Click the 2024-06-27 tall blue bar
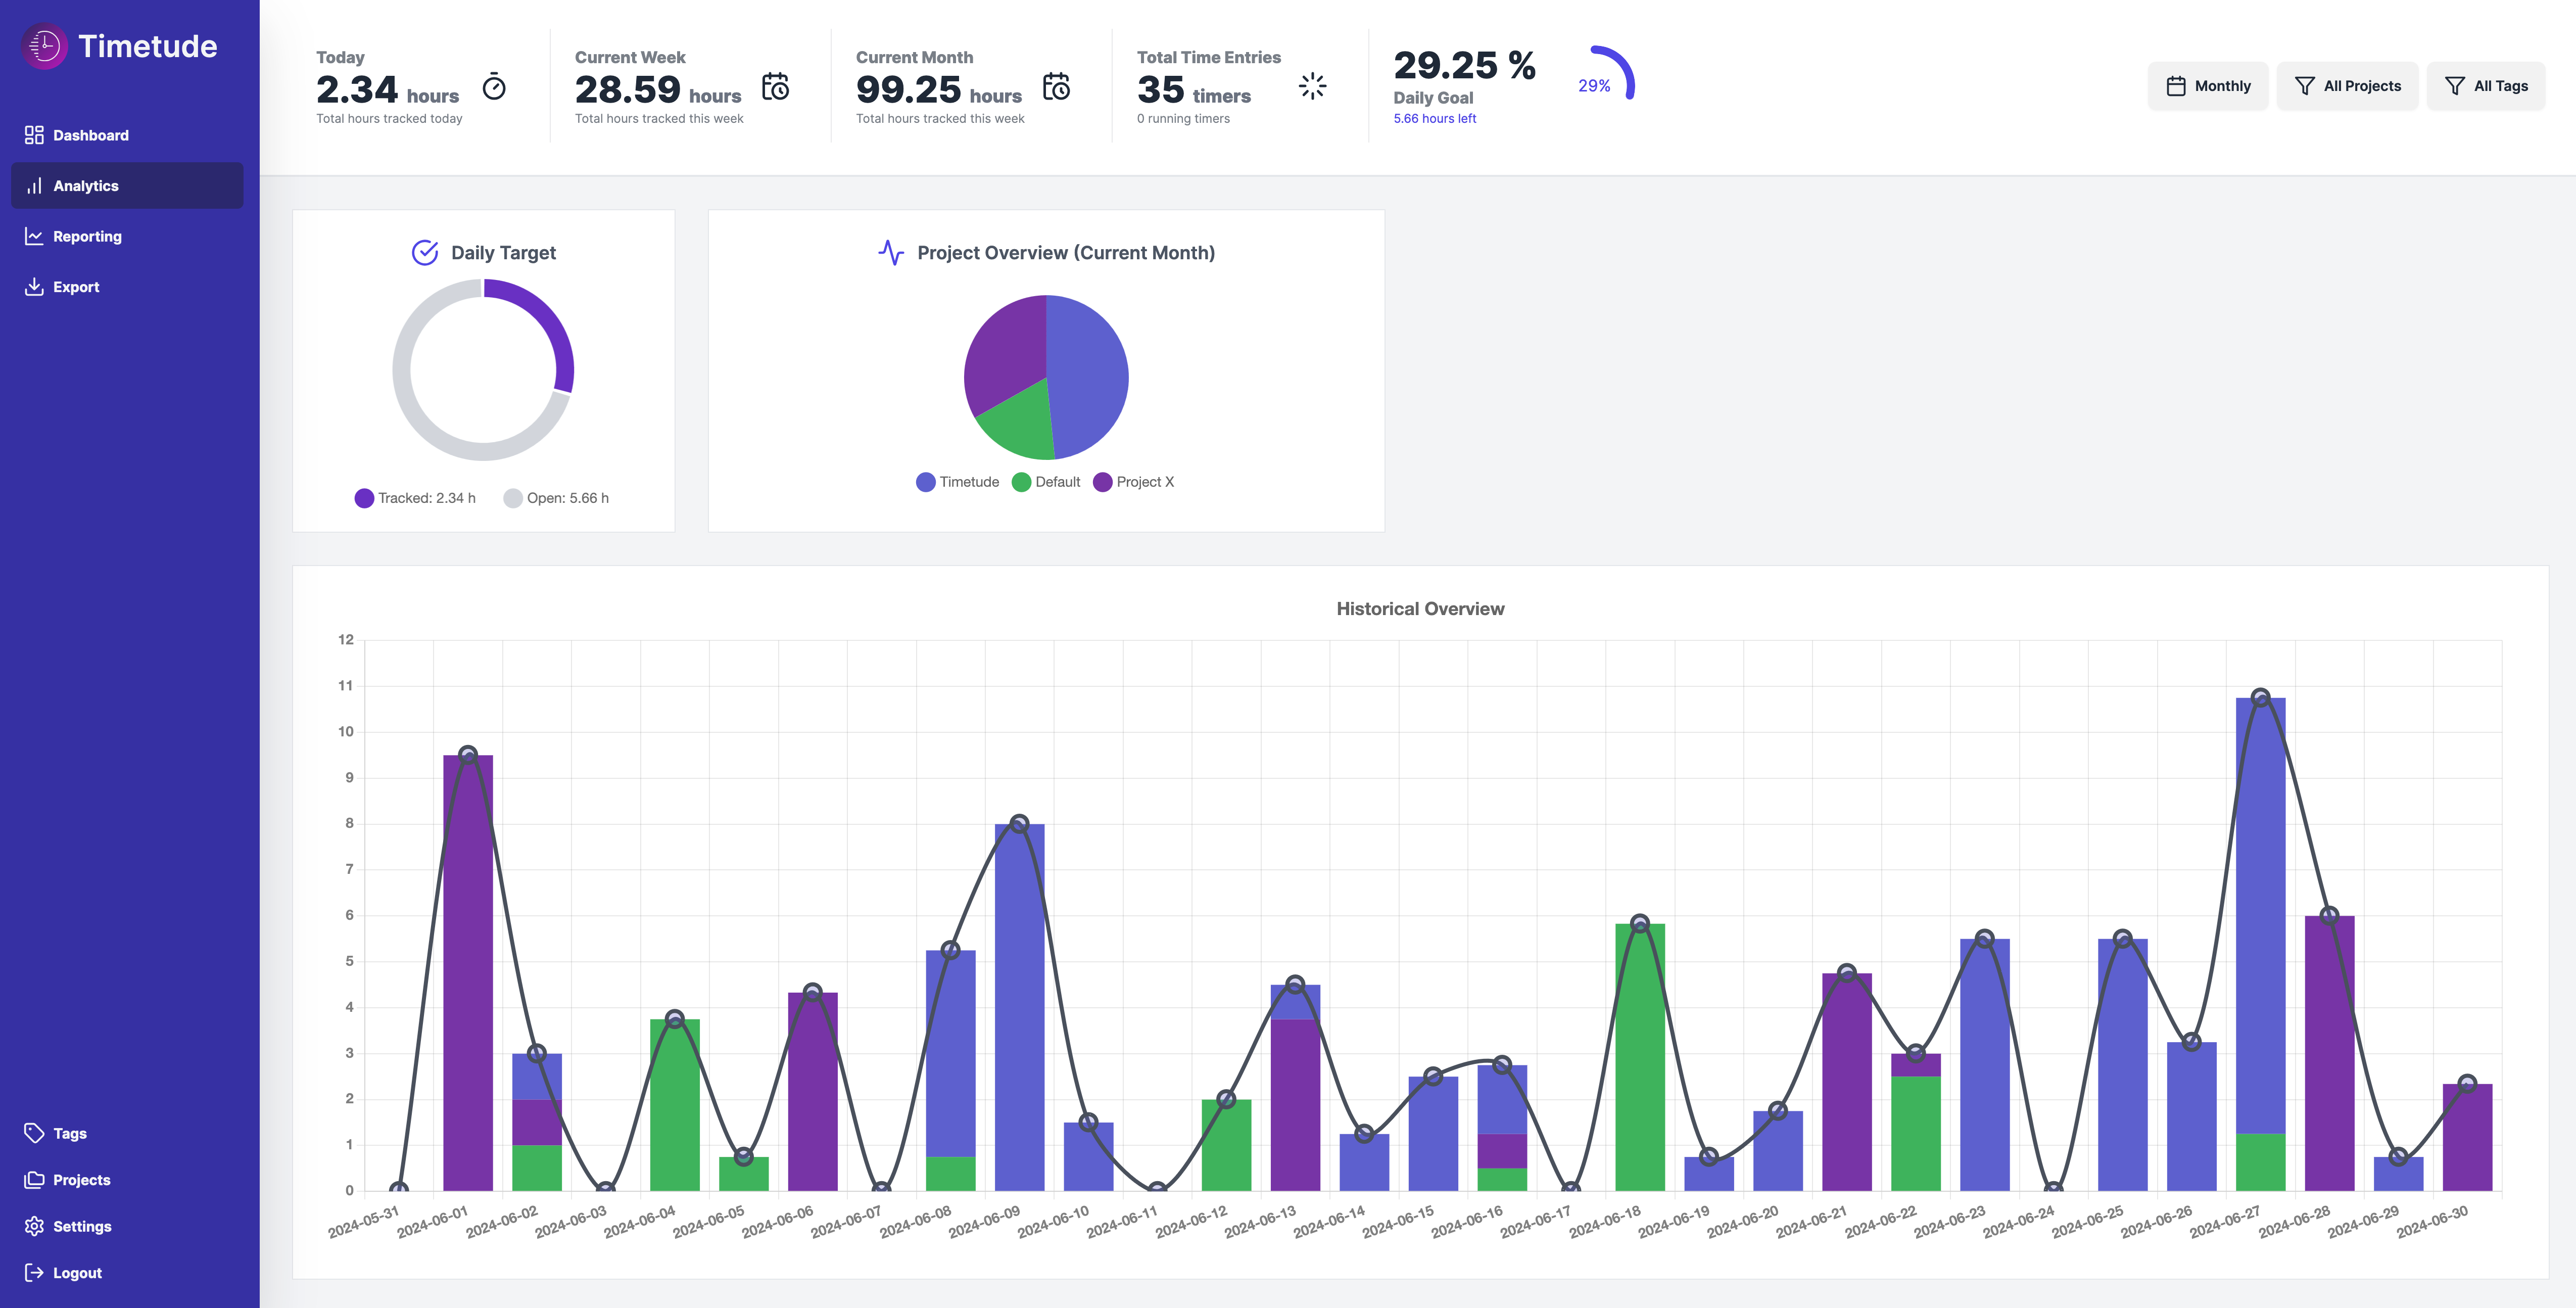Screen dimensions: 2576x1308 (2260, 915)
